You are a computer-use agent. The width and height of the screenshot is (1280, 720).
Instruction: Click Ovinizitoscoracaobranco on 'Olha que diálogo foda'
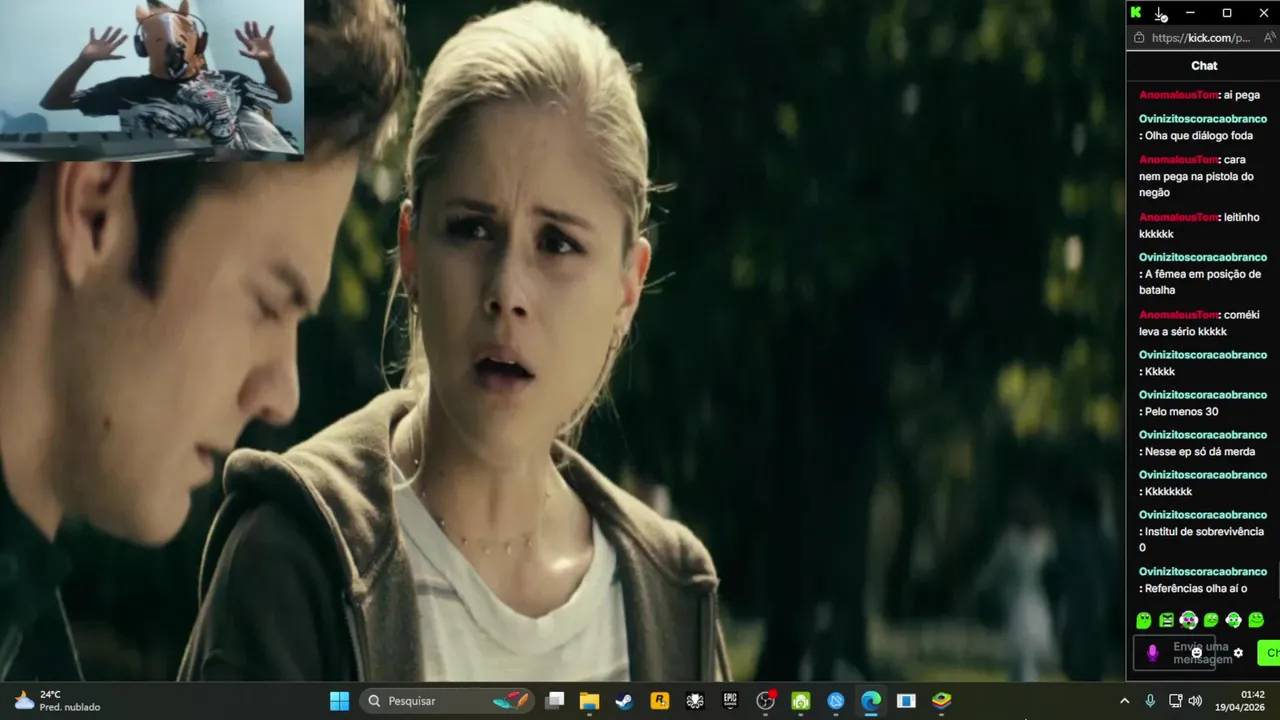tap(1203, 119)
